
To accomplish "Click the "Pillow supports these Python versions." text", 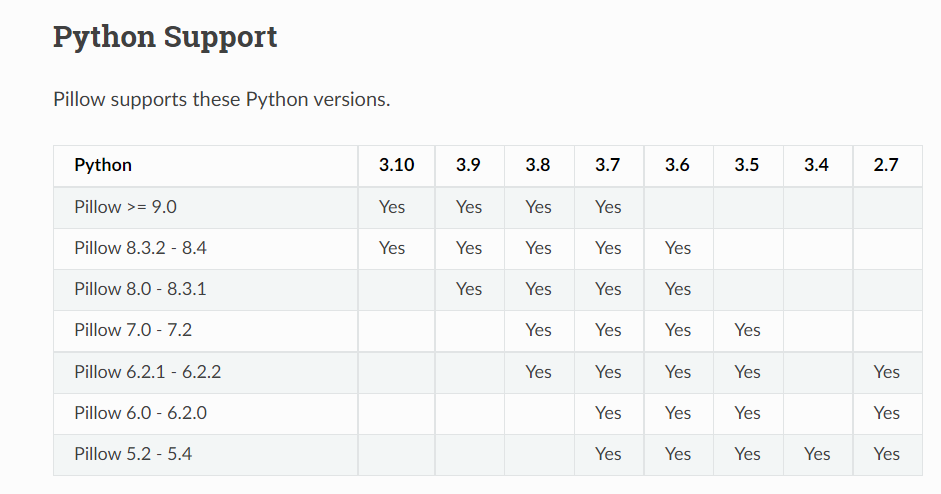I will click(x=221, y=100).
